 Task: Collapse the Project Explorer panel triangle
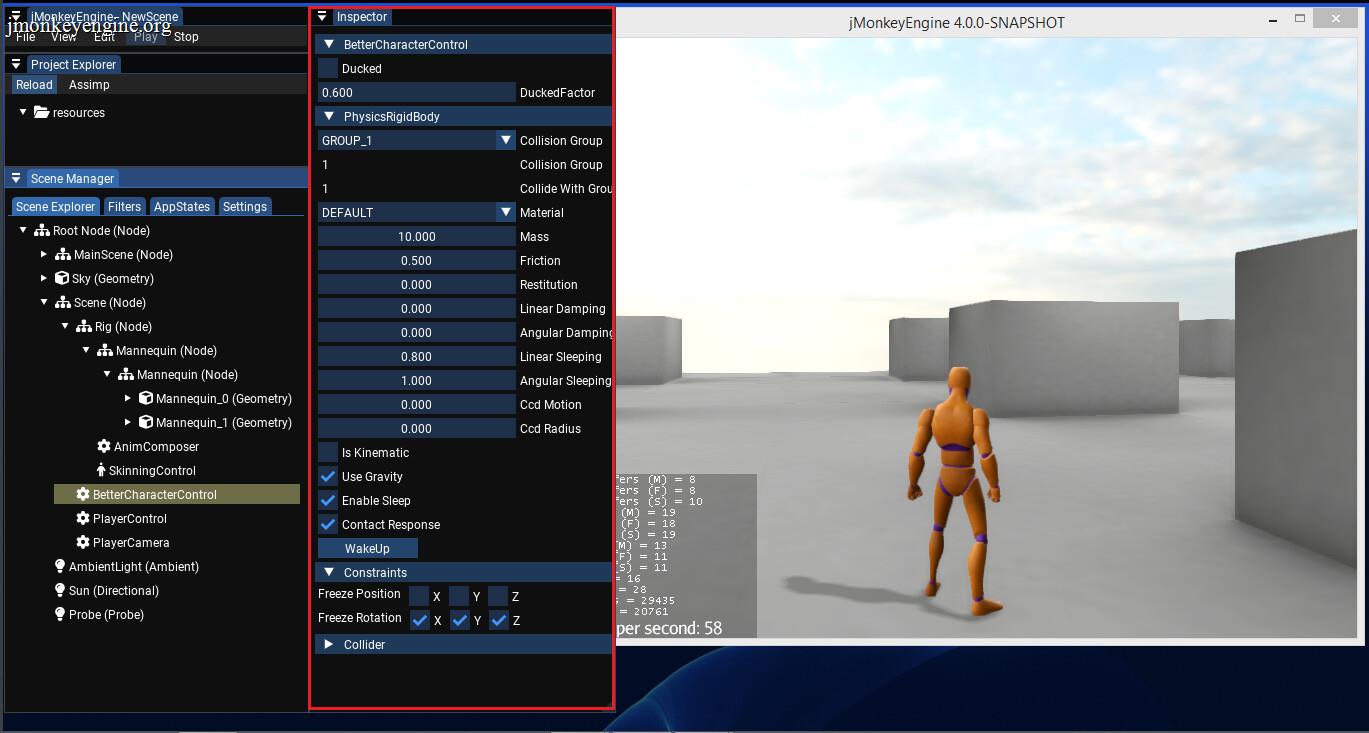16,64
